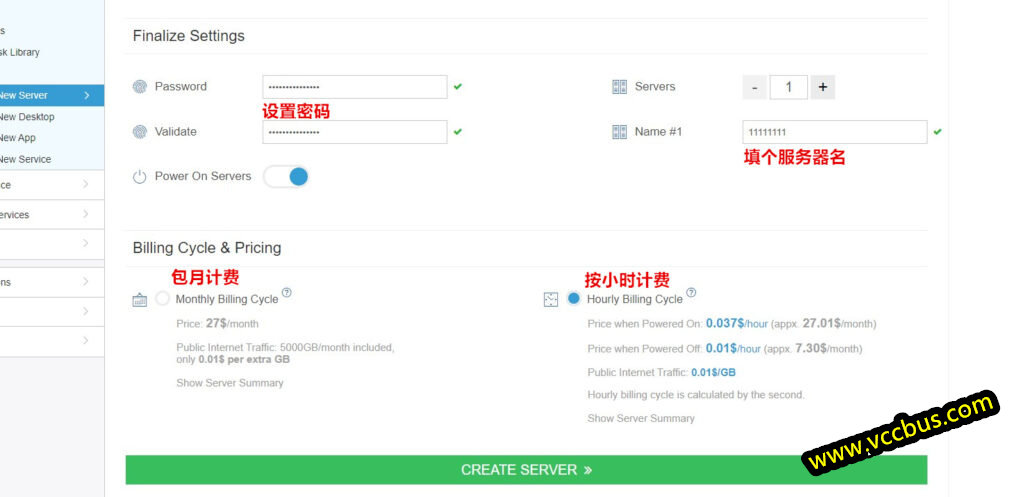Expand the New Server sidebar chevron

pyautogui.click(x=88, y=96)
